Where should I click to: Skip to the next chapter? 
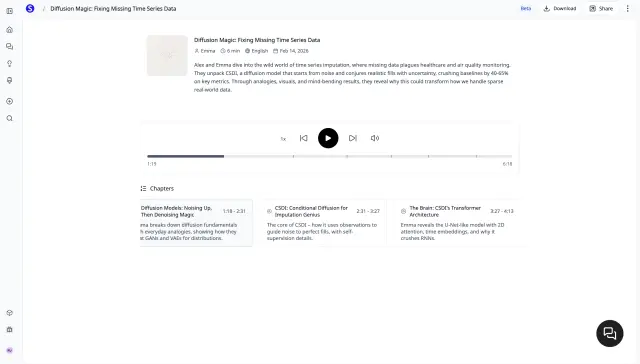tap(353, 138)
